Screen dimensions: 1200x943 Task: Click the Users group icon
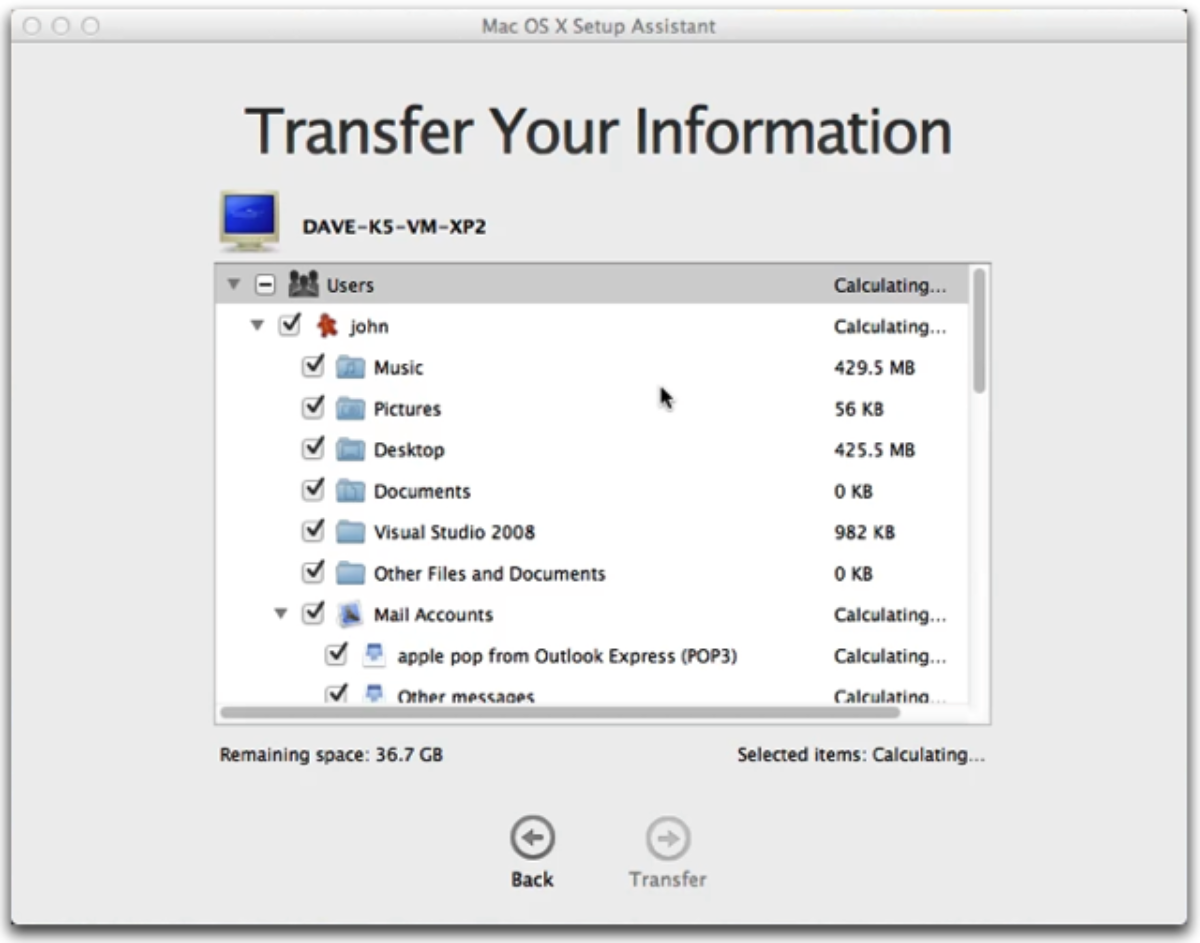[303, 285]
